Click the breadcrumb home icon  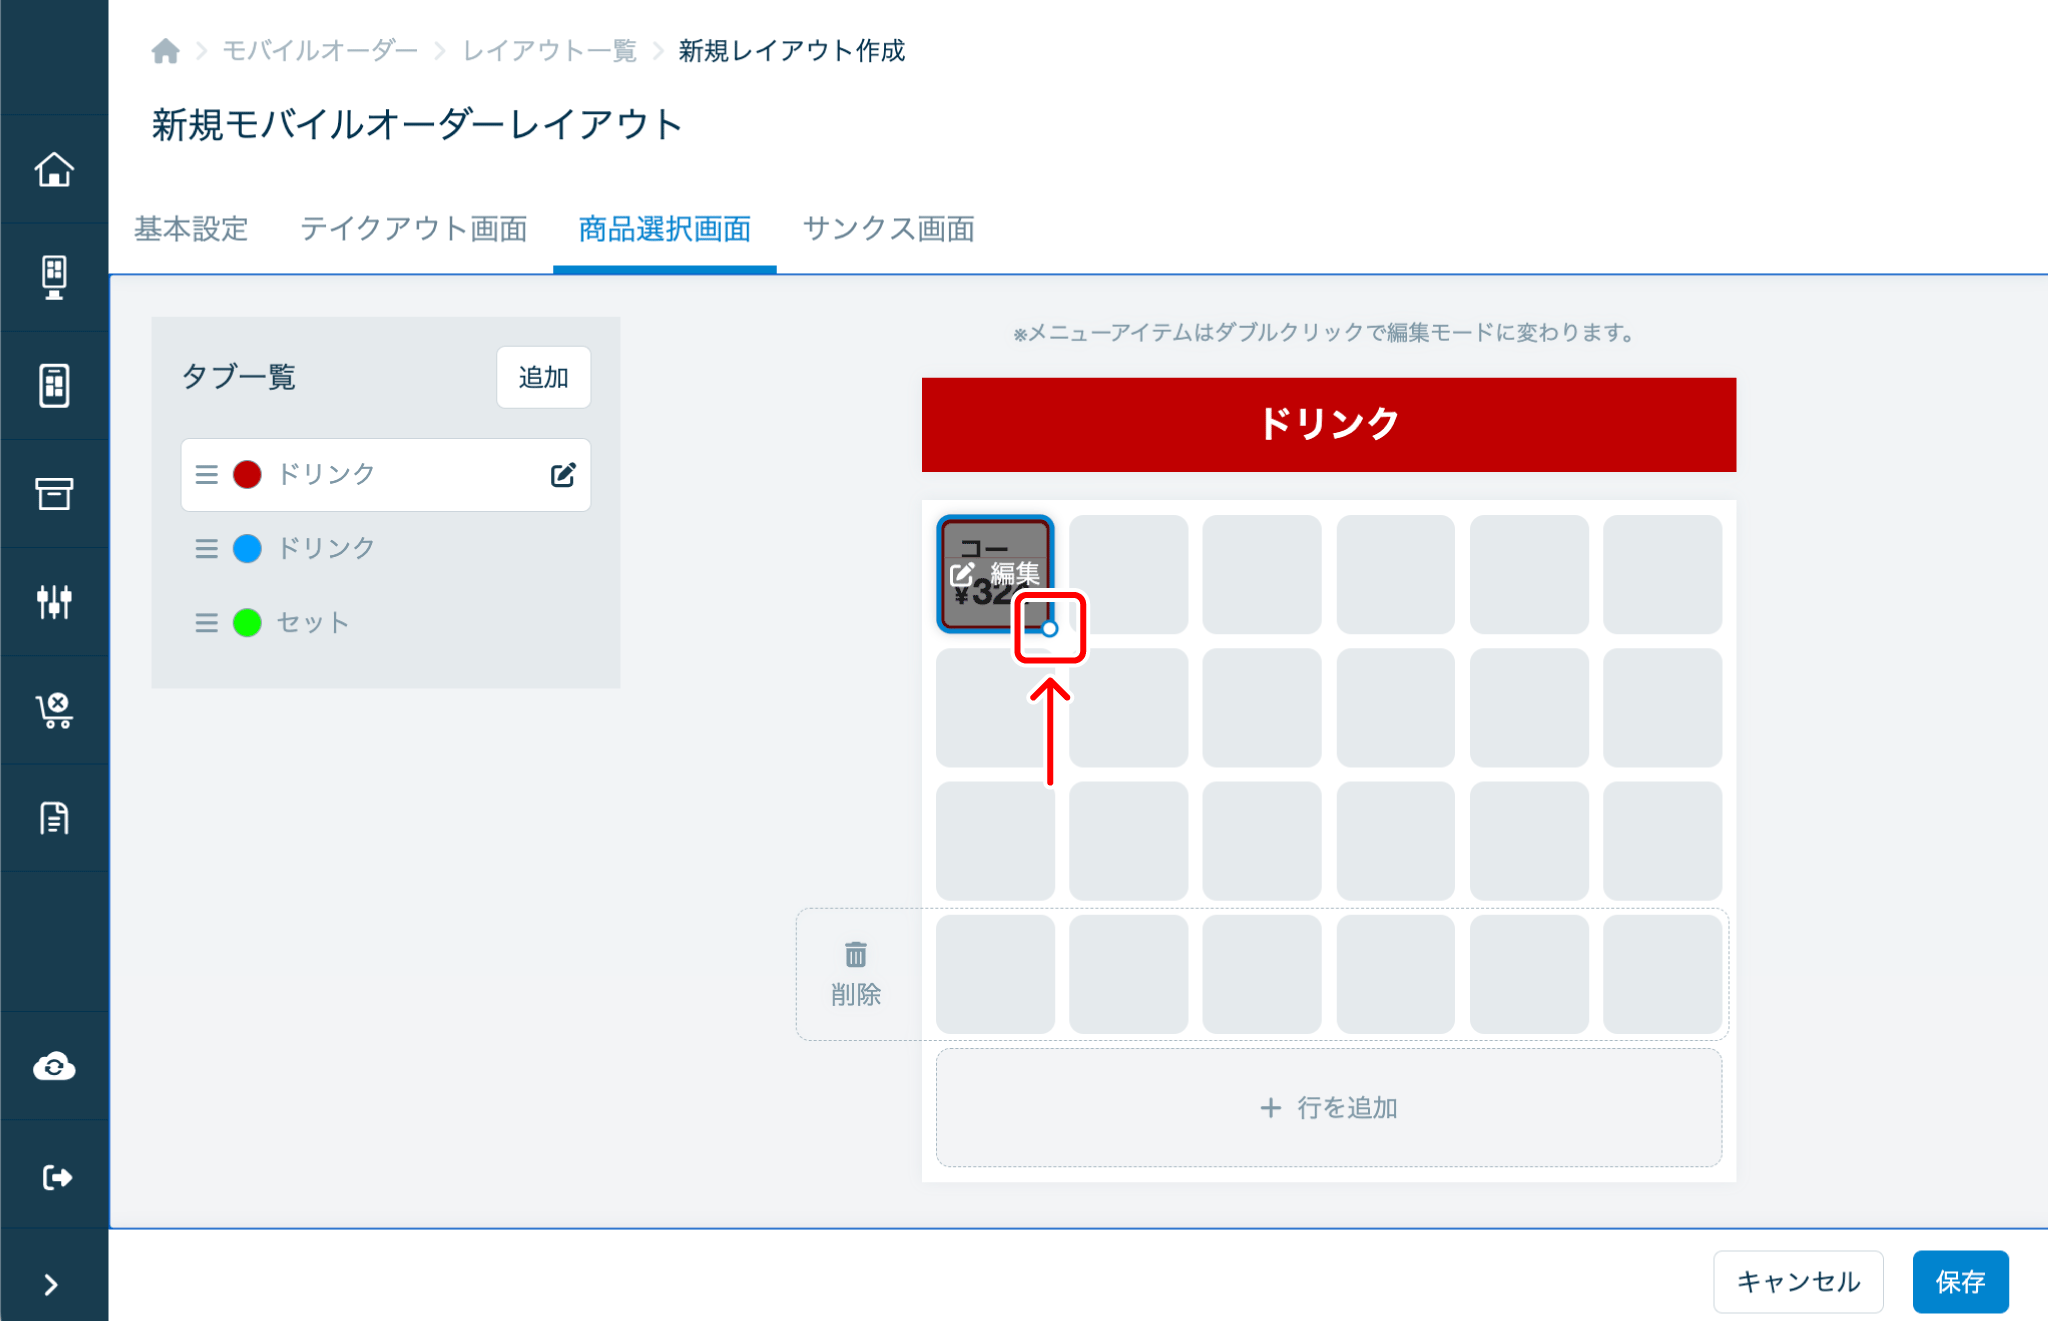pos(166,51)
